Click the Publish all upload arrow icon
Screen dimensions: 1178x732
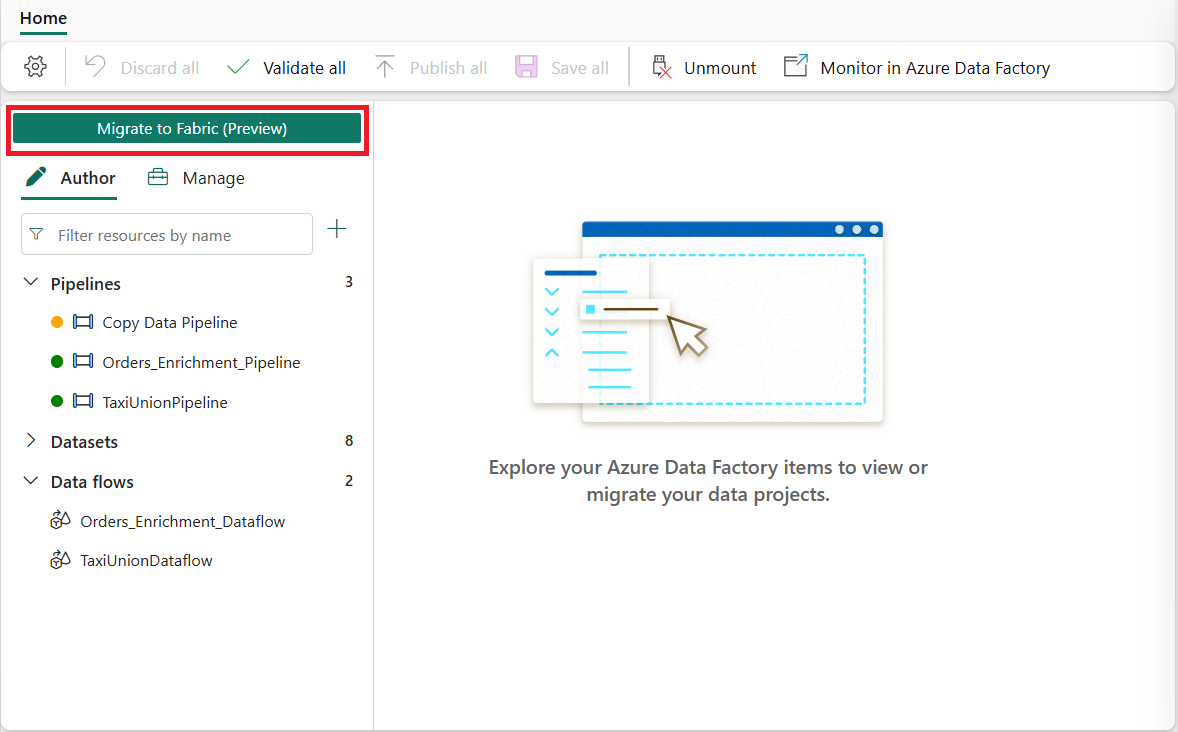point(385,67)
